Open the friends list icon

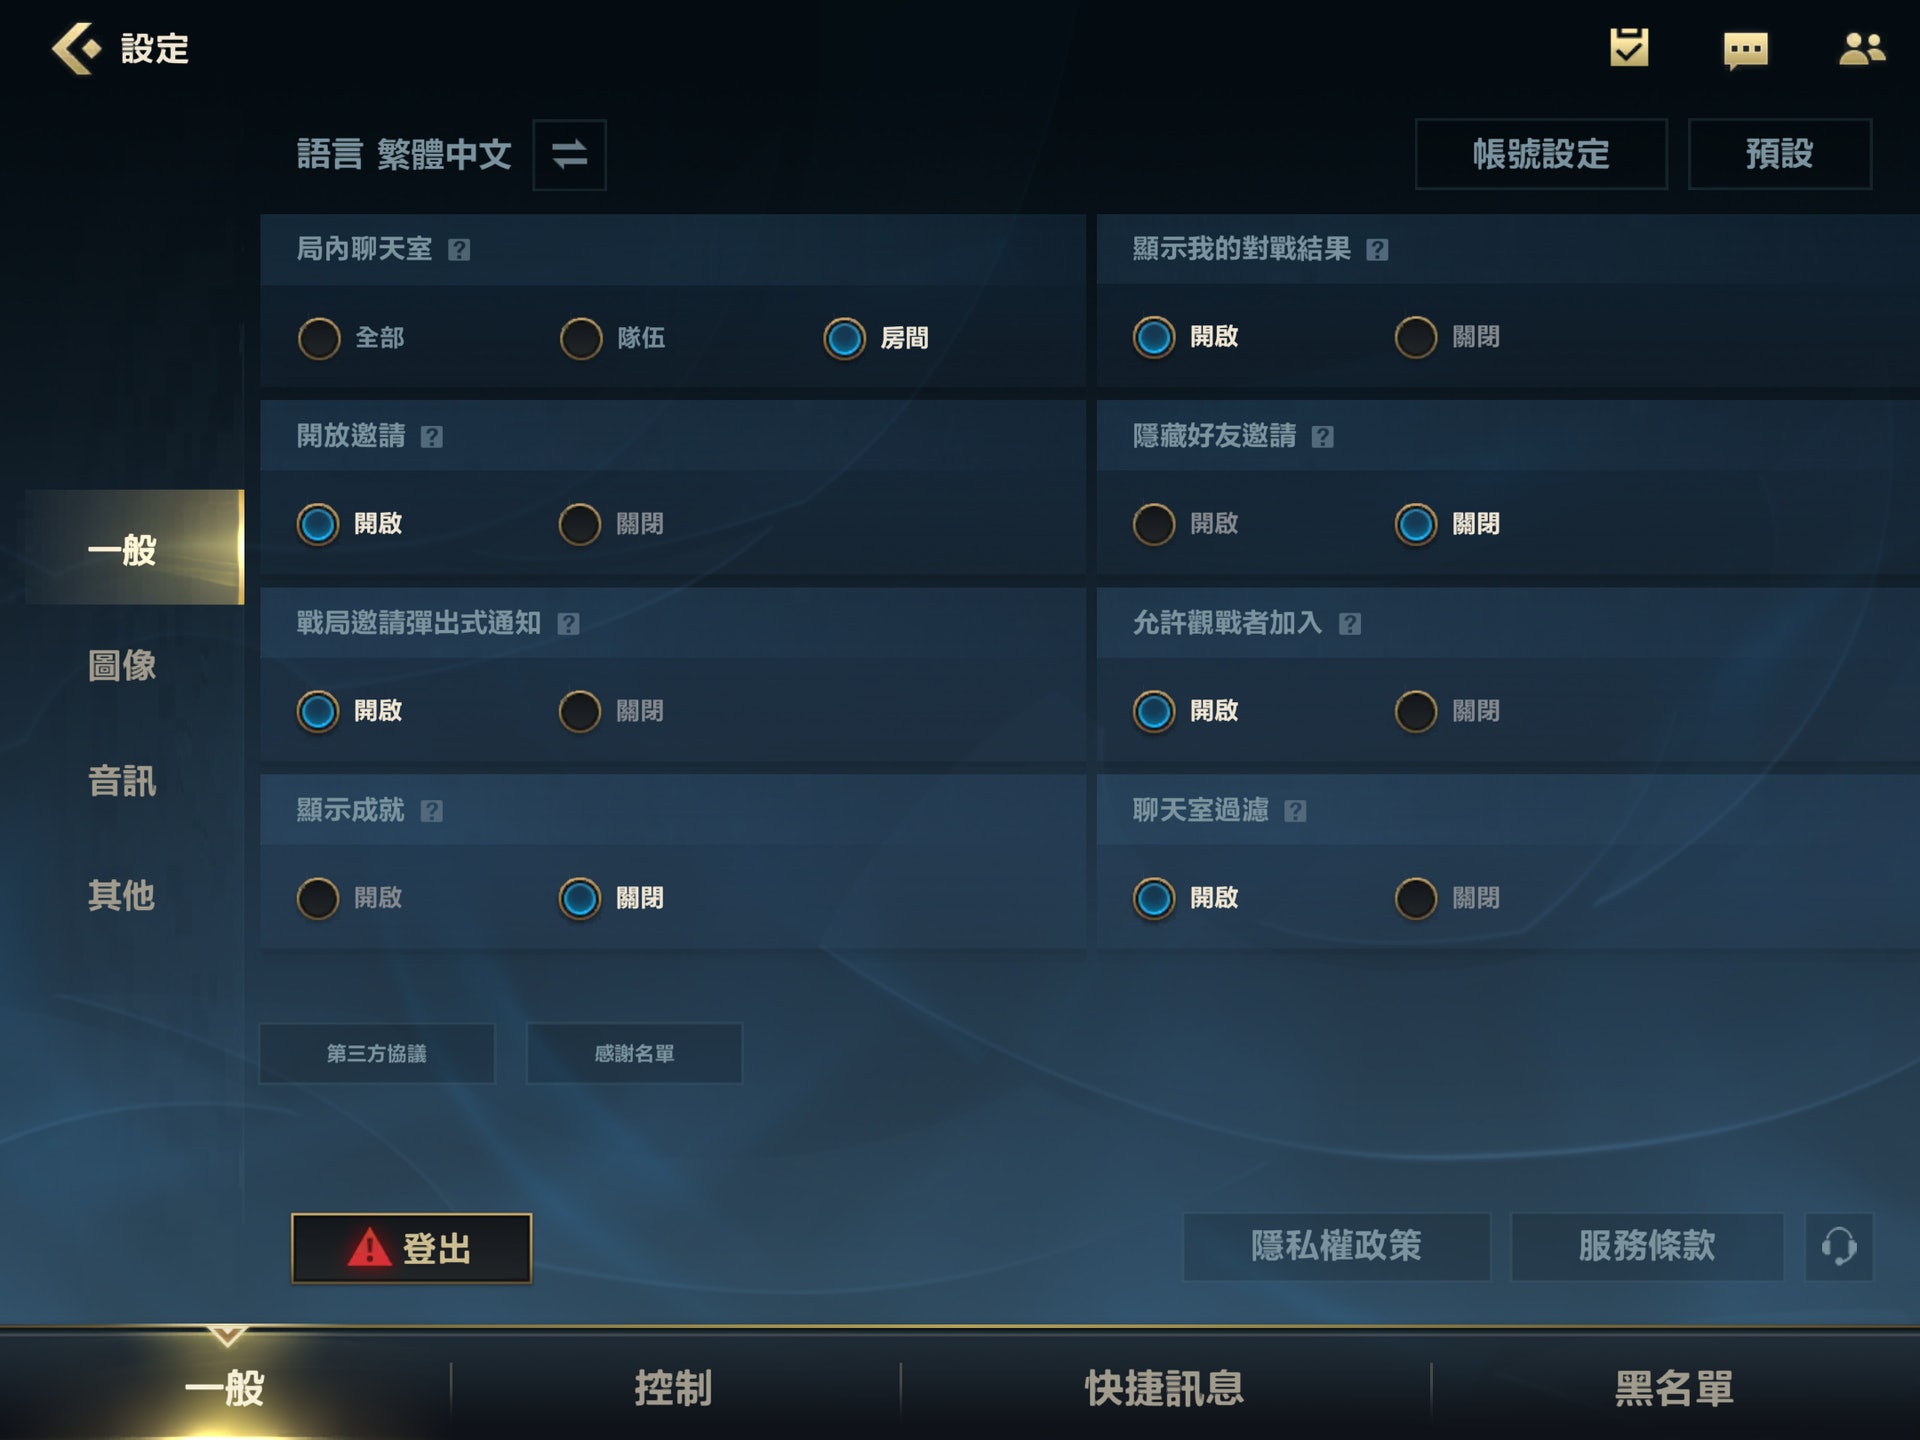click(x=1862, y=48)
